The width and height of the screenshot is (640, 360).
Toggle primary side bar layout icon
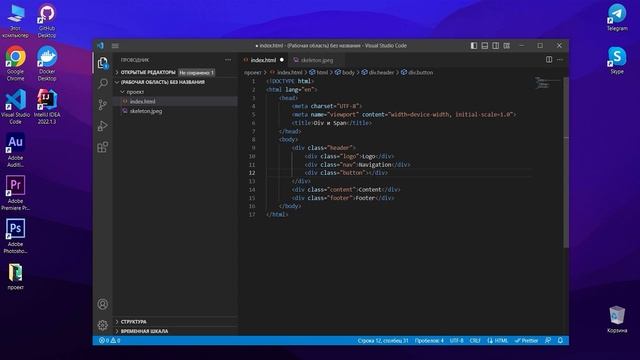tap(474, 46)
